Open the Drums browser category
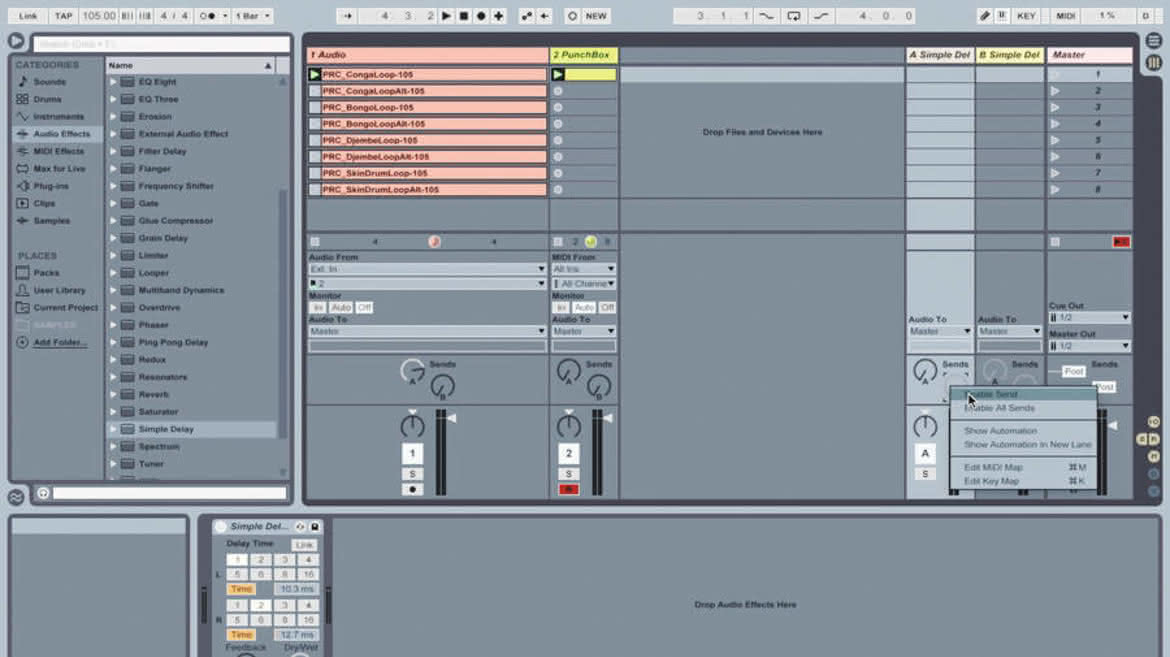1170x657 pixels. (47, 99)
